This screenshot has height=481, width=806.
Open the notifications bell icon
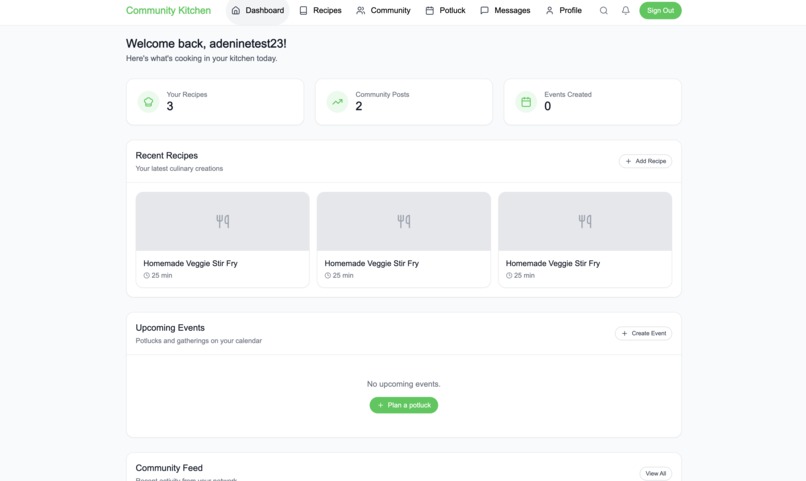pyautogui.click(x=626, y=10)
